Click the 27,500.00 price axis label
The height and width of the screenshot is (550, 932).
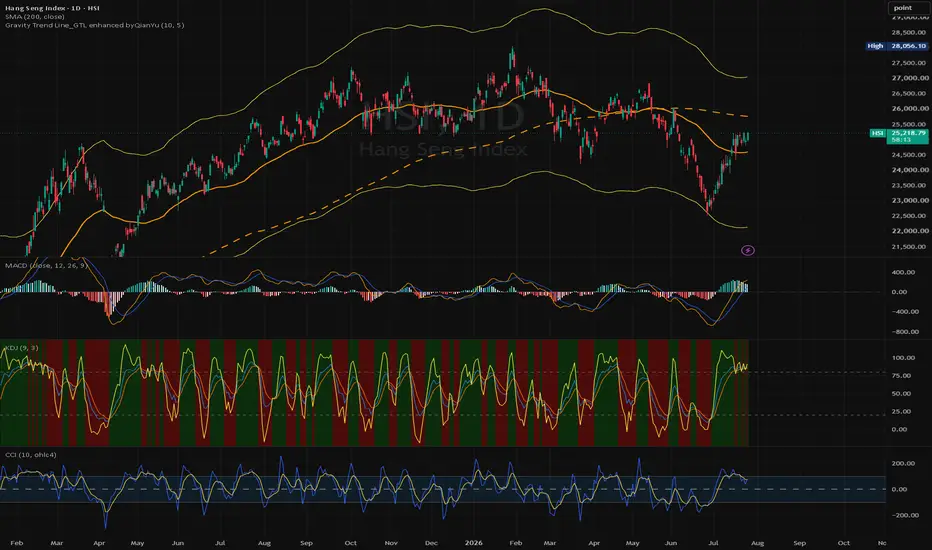pos(910,62)
